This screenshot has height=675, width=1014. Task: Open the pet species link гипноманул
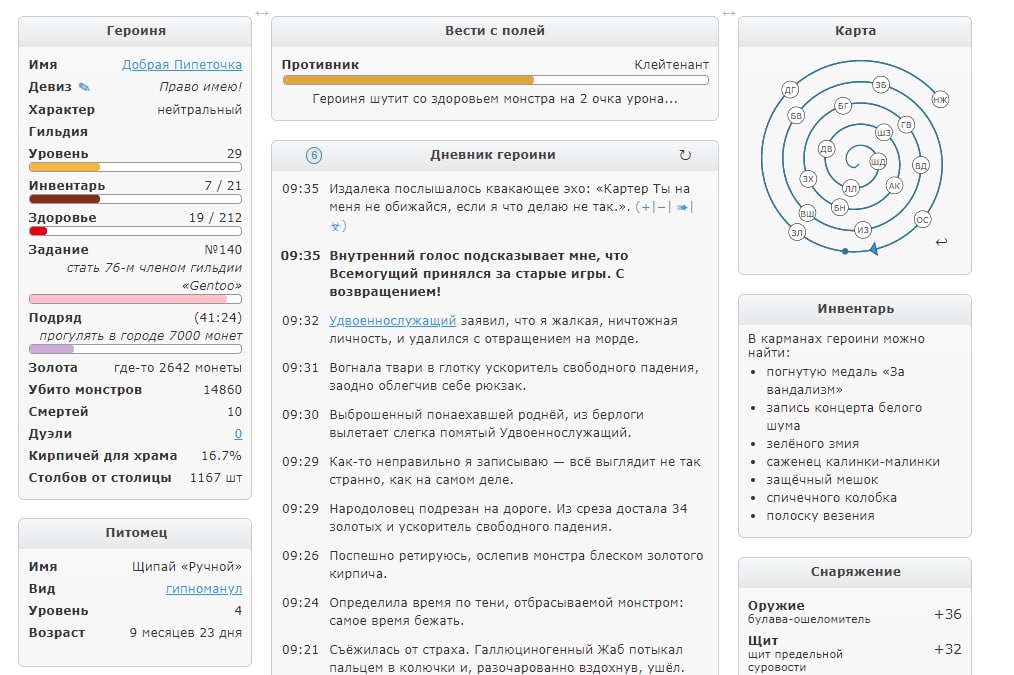[204, 589]
